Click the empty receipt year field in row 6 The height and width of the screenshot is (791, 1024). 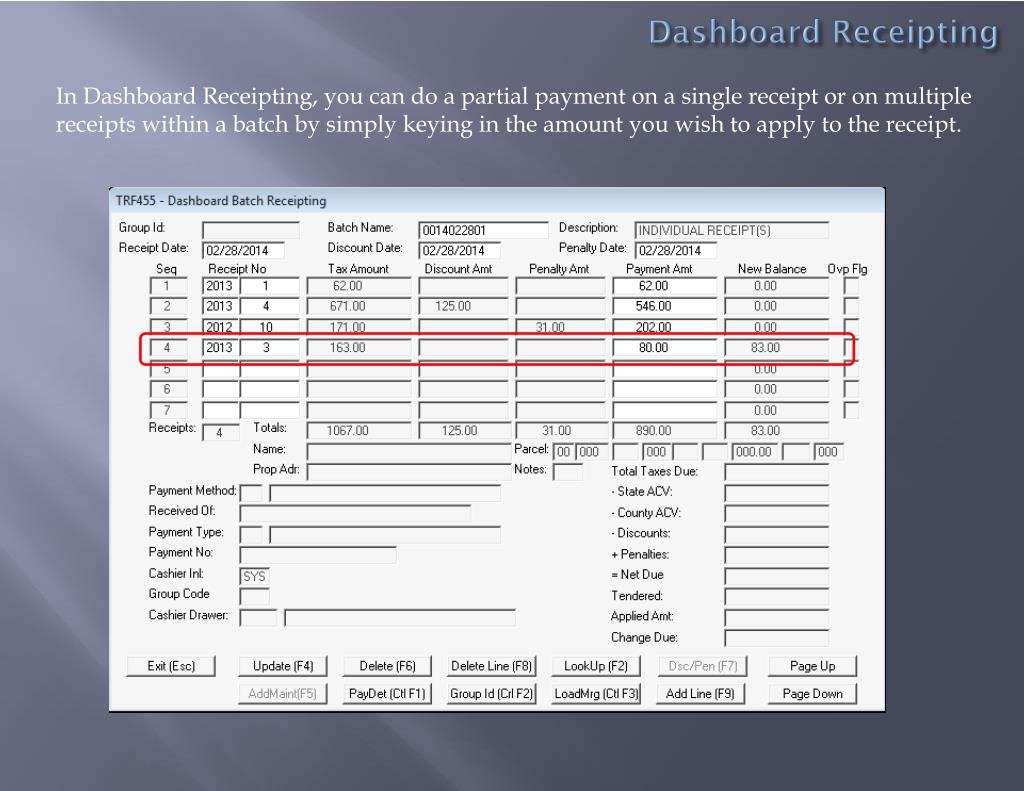[x=220, y=389]
